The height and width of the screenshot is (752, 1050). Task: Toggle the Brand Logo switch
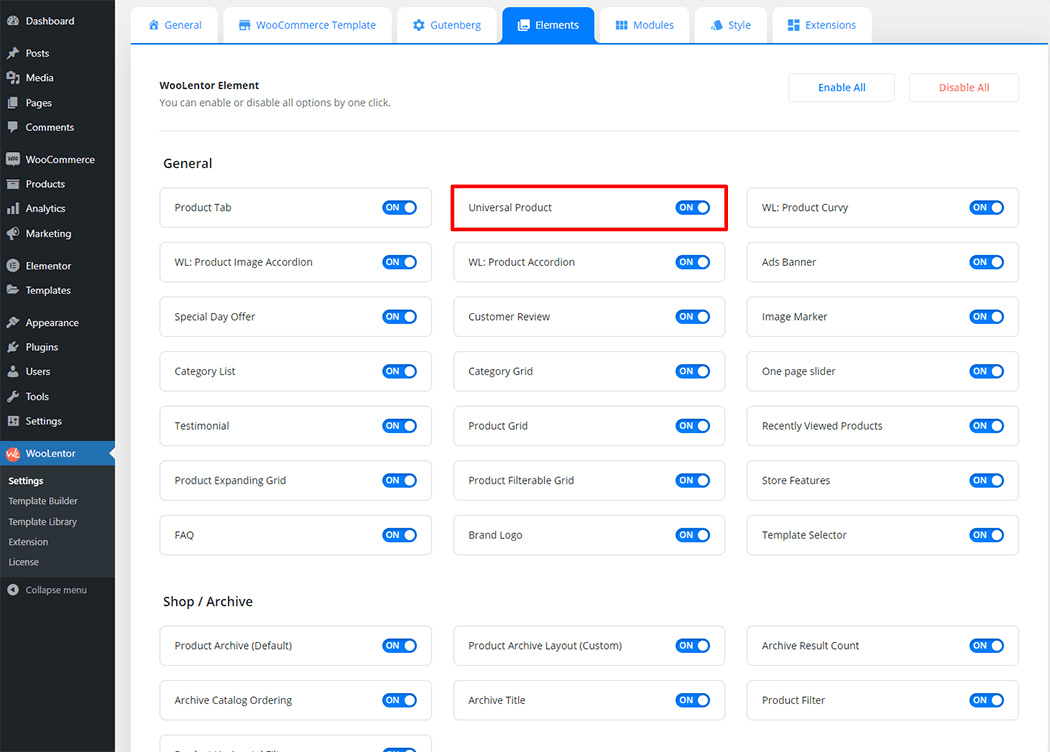pos(692,535)
